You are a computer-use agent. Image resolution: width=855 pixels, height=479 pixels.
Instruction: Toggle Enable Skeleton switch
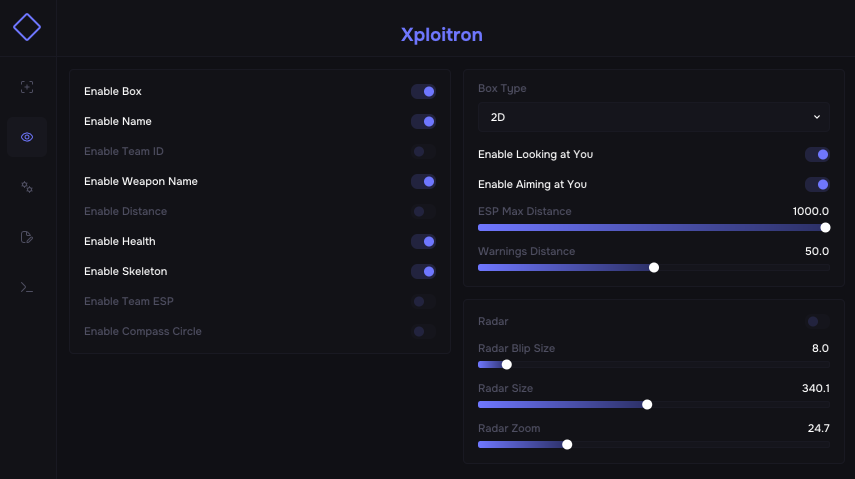423,272
